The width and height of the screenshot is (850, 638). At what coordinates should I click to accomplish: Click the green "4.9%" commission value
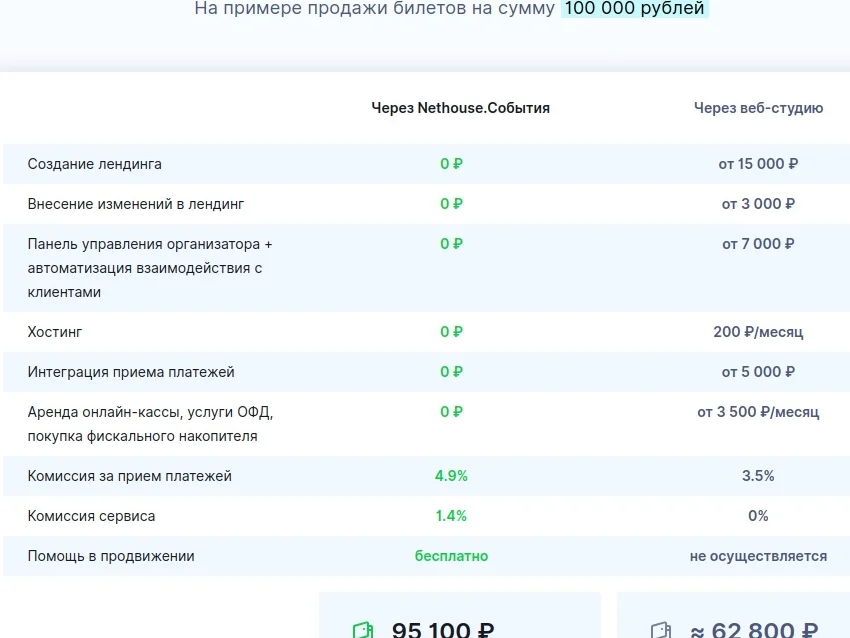coord(450,476)
